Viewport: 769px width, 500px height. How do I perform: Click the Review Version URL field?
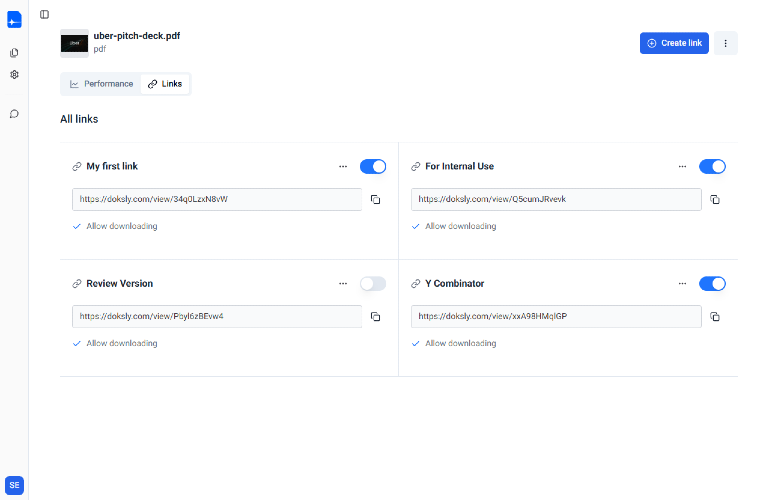point(217,317)
